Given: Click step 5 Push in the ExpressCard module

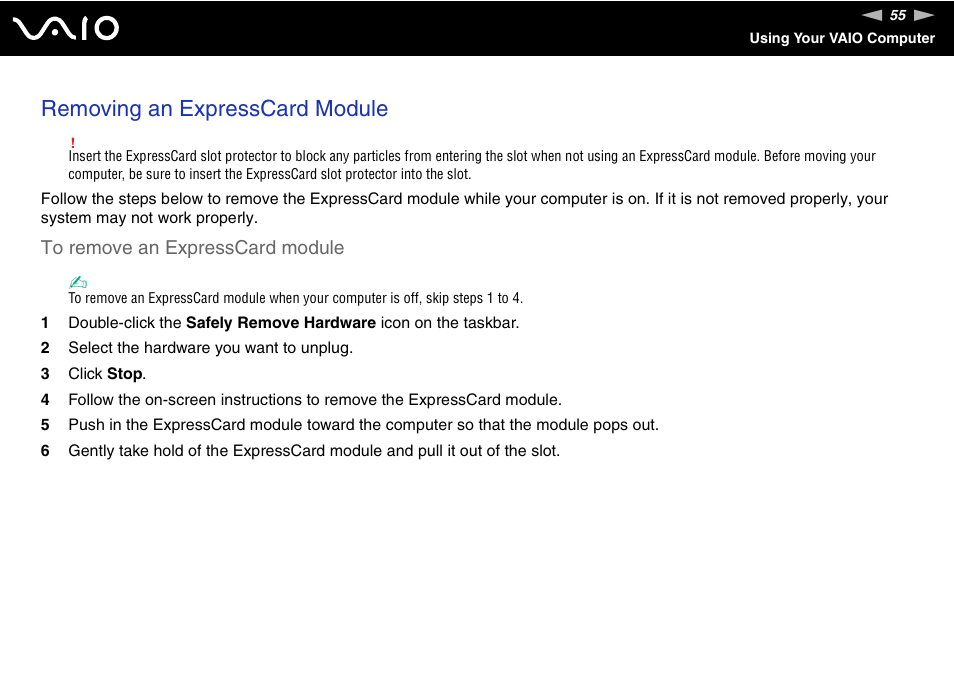Looking at the screenshot, I should coord(363,425).
